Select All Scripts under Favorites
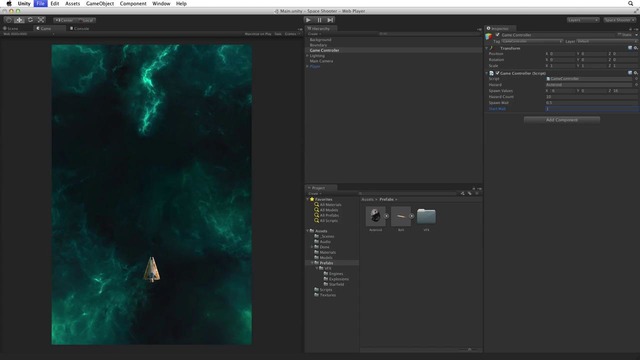640x360 pixels. (326, 220)
